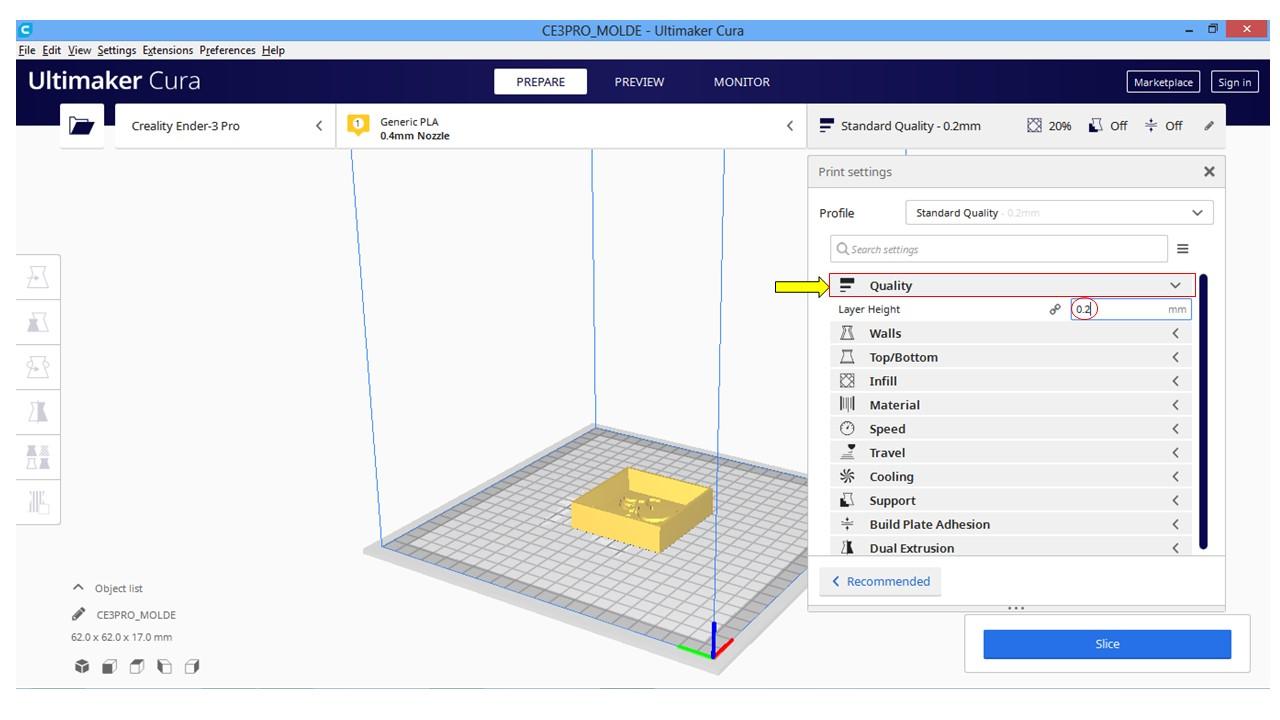Select the Per Model Settings tool
This screenshot has width=1280, height=720.
(38, 457)
